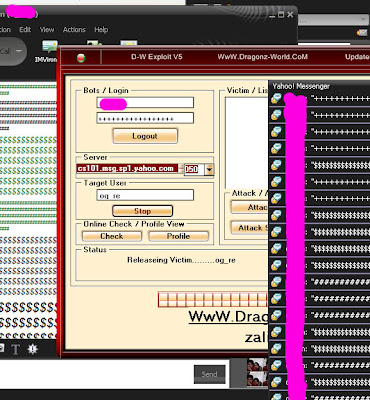The image size is (370, 400).
Task: Open the IMVironment toolbar icon in chat window
Action: (x=48, y=51)
